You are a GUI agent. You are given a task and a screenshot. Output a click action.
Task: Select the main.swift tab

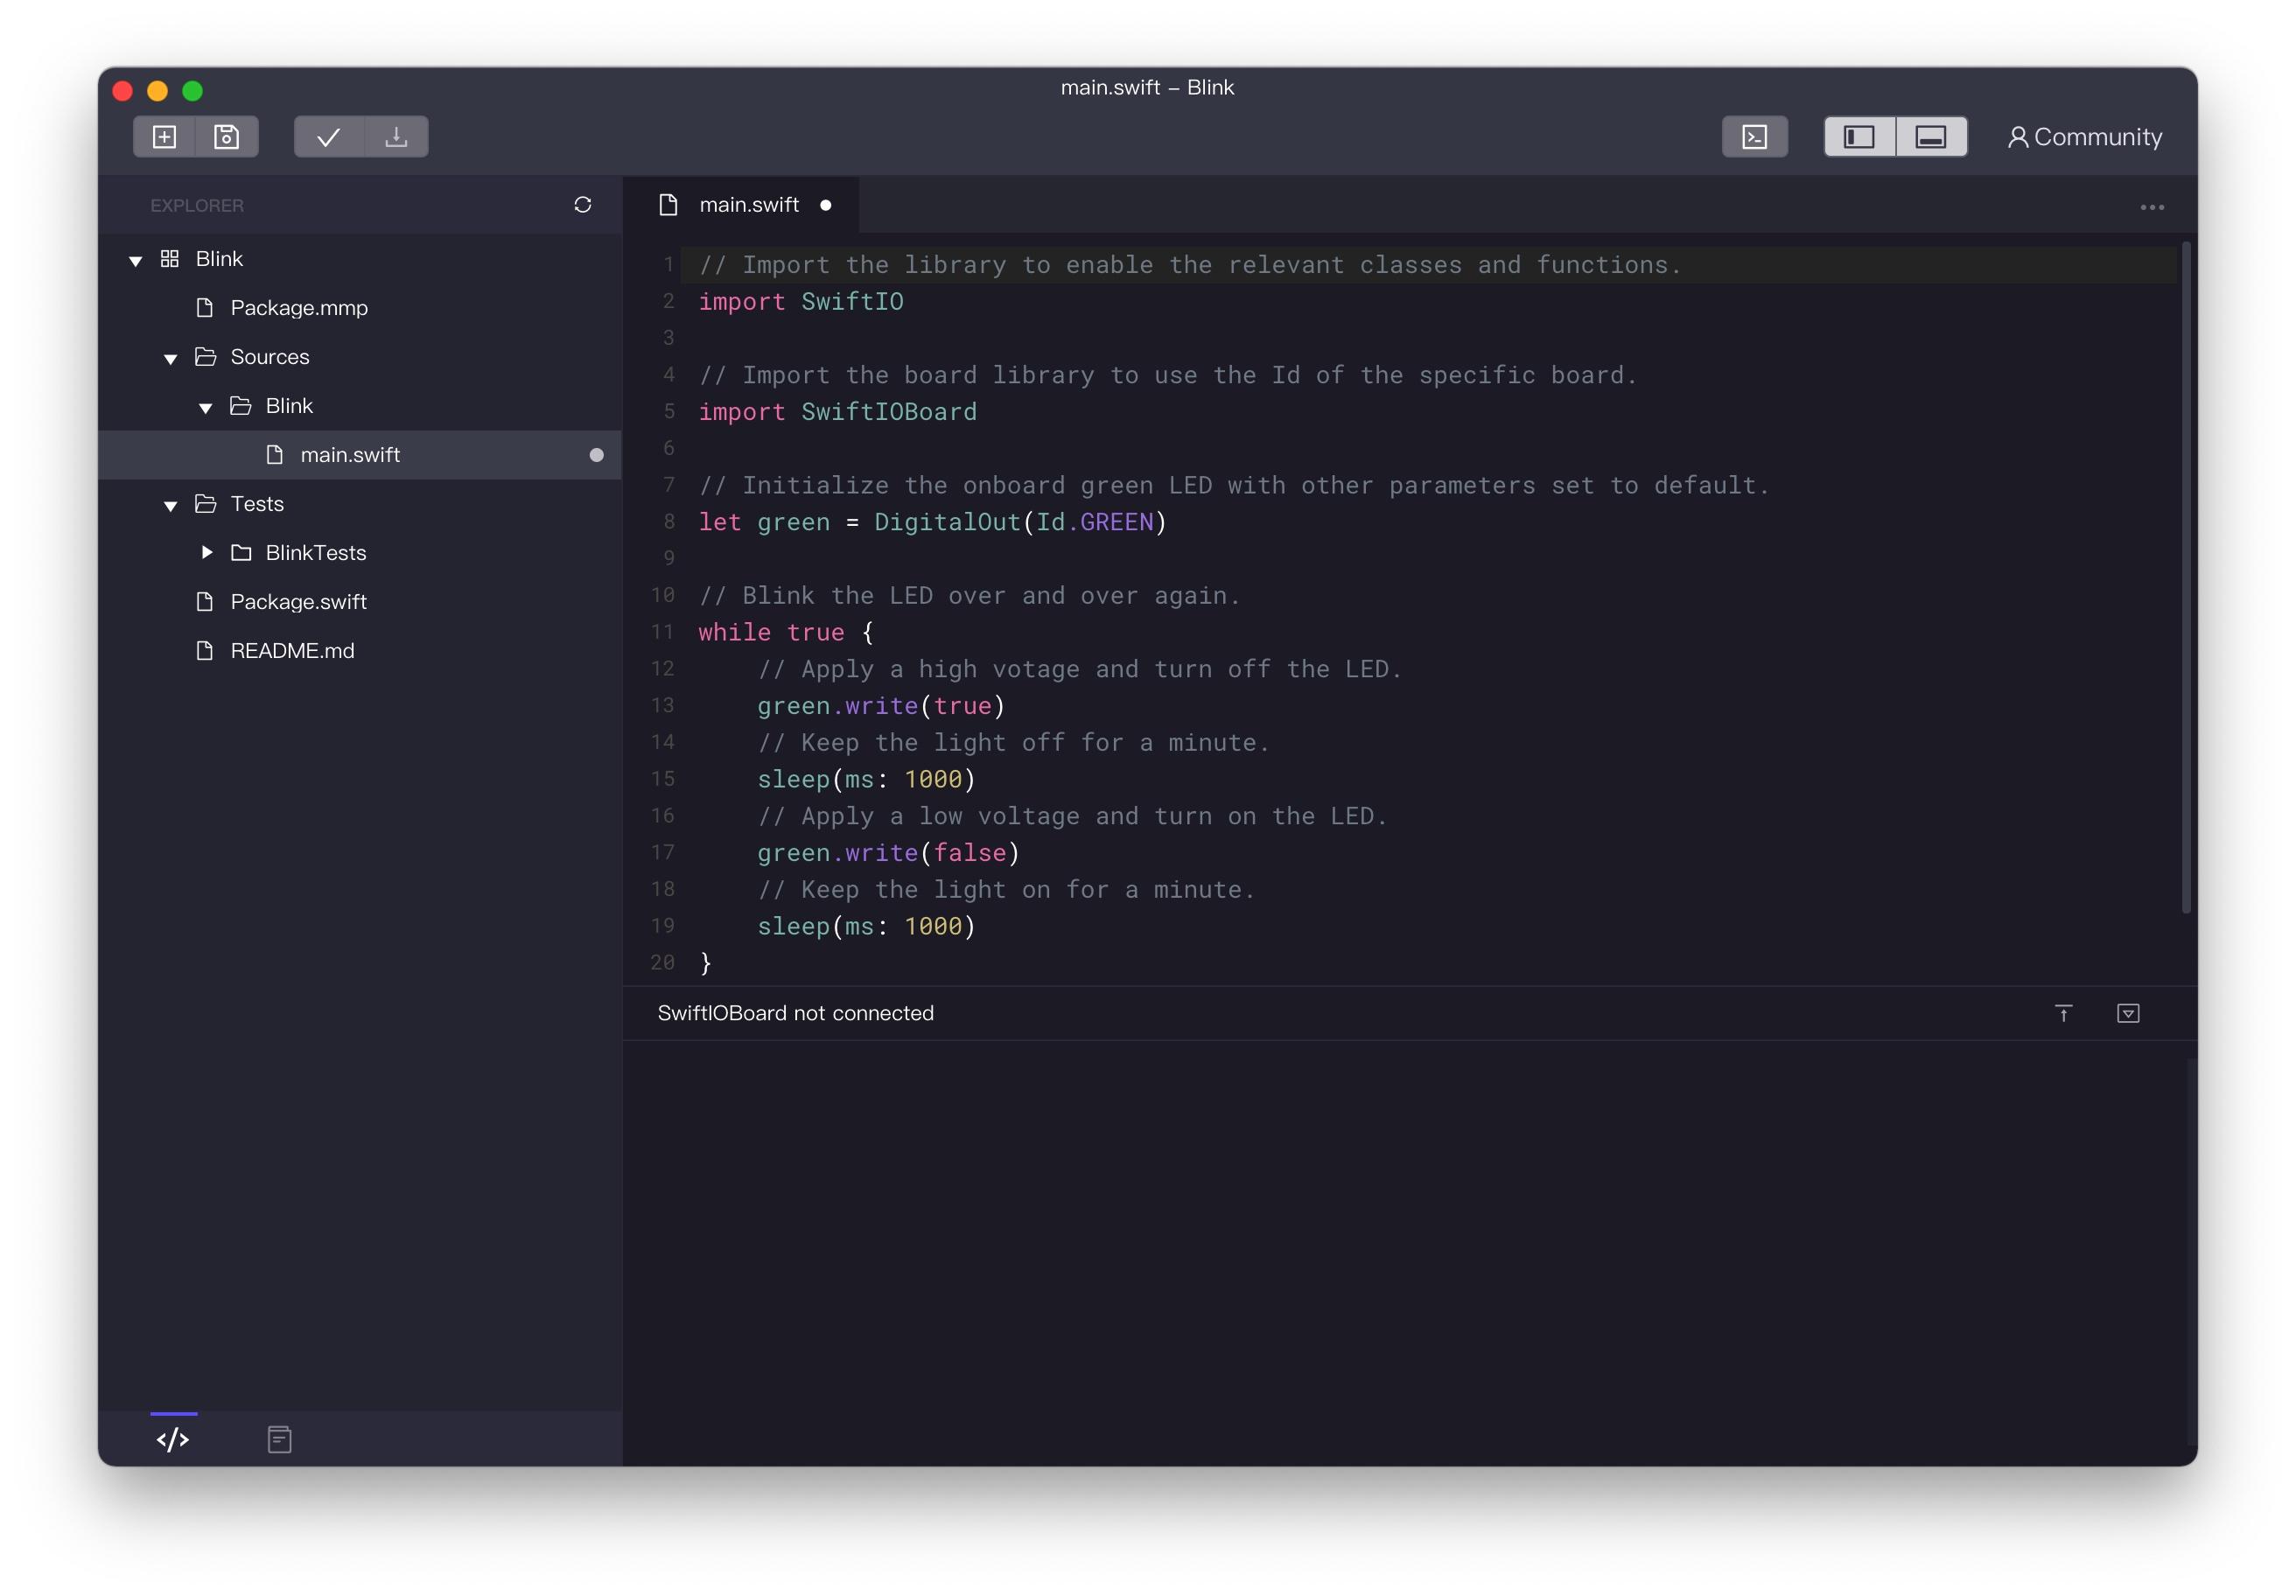tap(746, 204)
